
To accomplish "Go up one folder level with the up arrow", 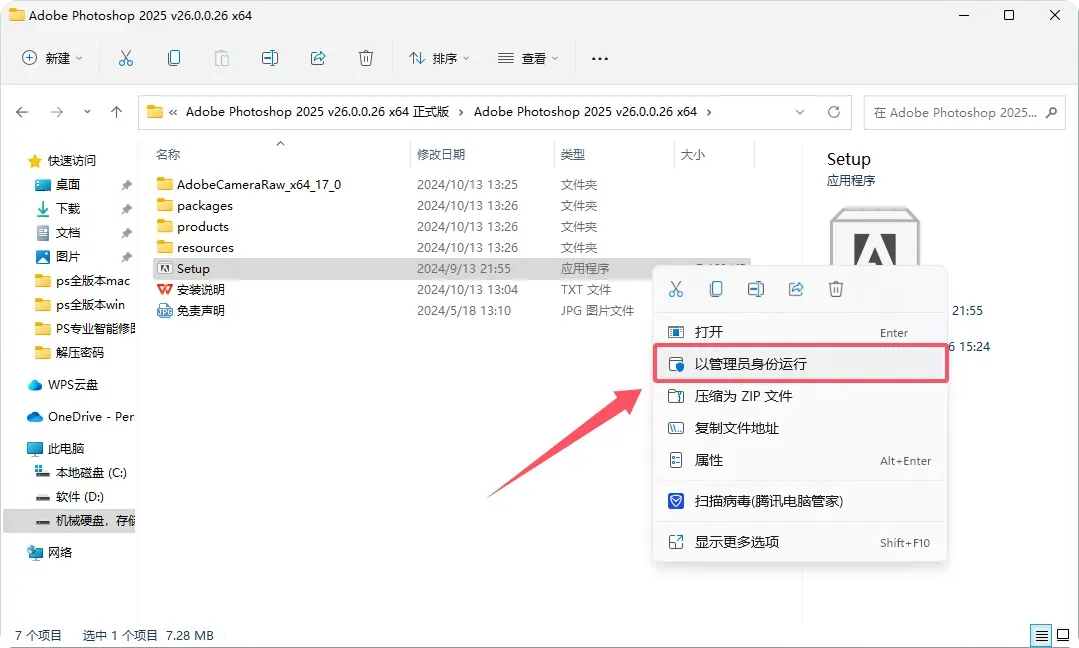I will pyautogui.click(x=116, y=111).
